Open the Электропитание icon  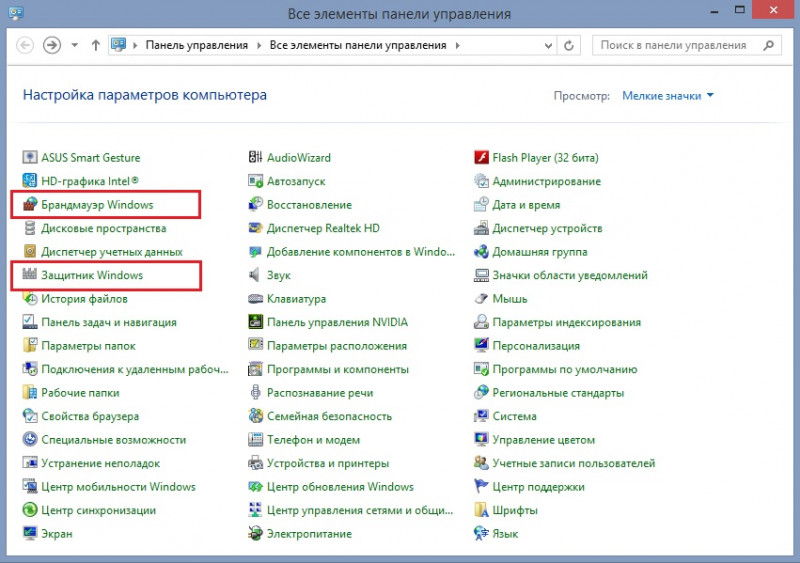pyautogui.click(x=255, y=533)
